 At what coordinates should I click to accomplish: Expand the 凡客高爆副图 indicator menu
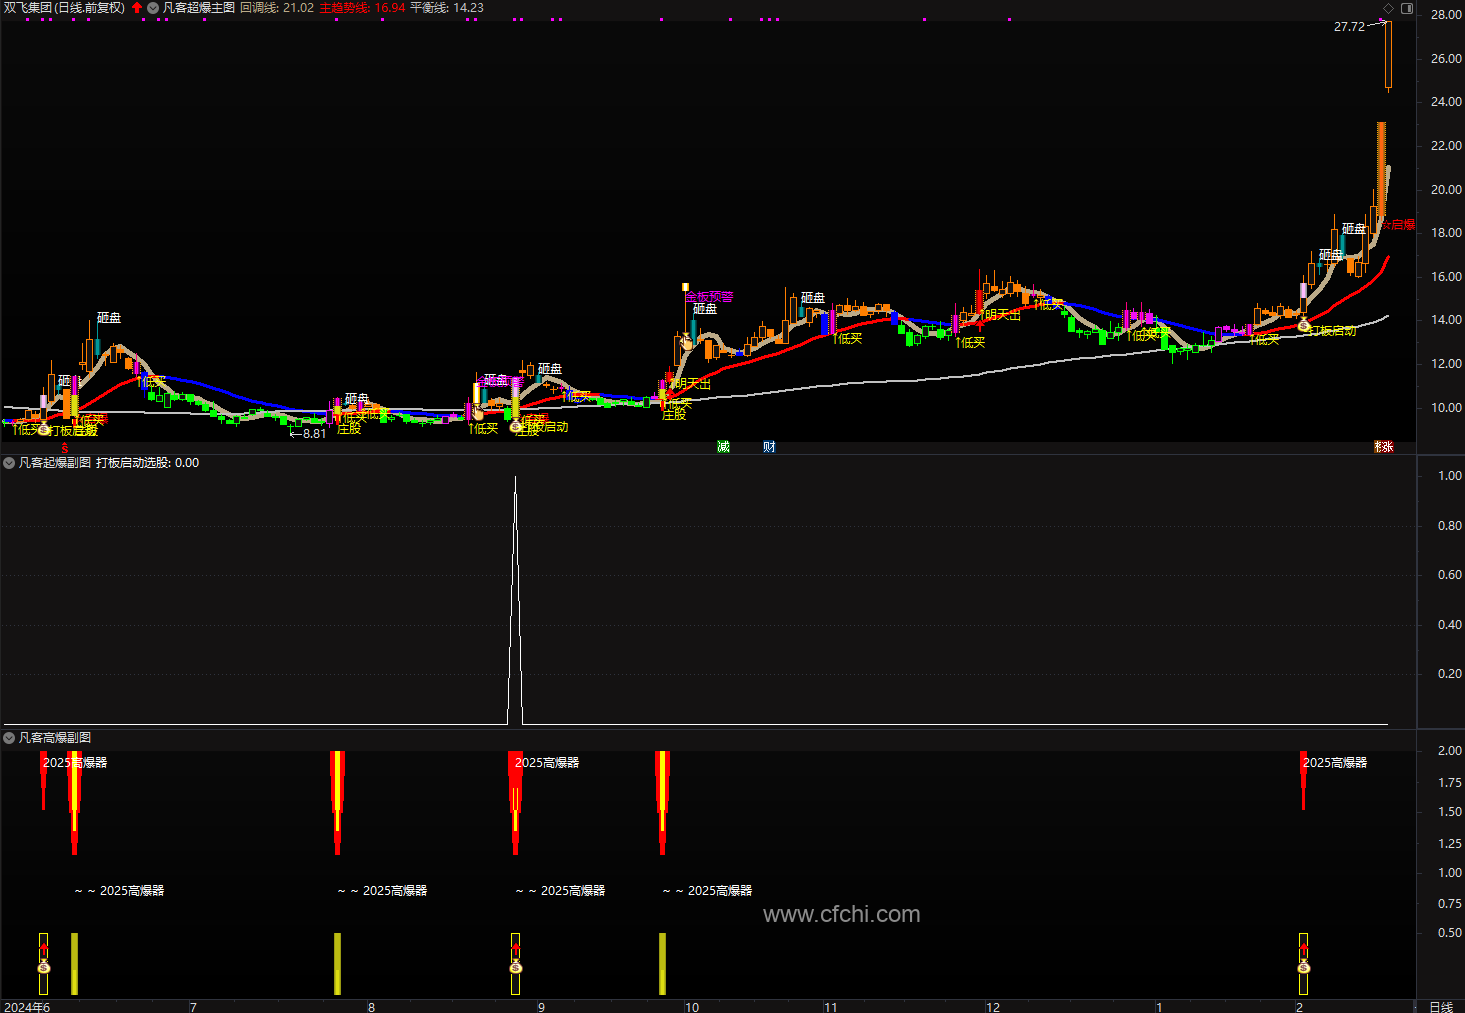[x=9, y=738]
